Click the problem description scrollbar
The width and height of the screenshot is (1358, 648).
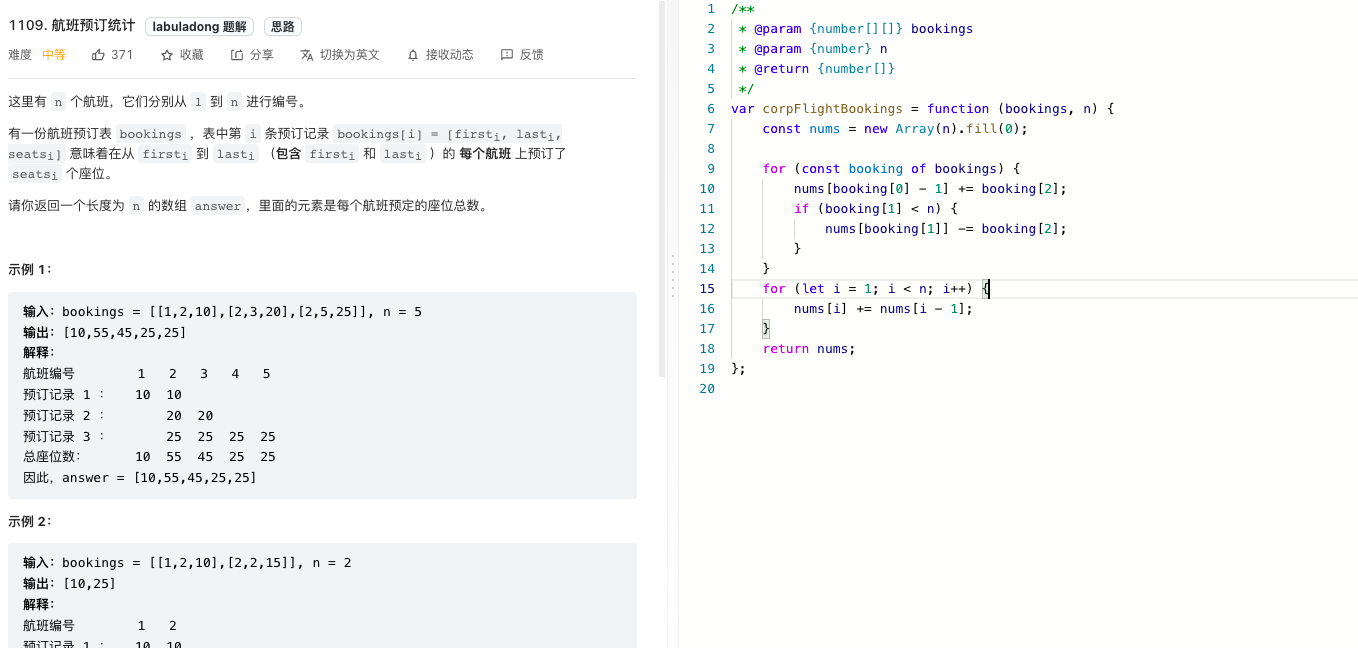point(662,190)
